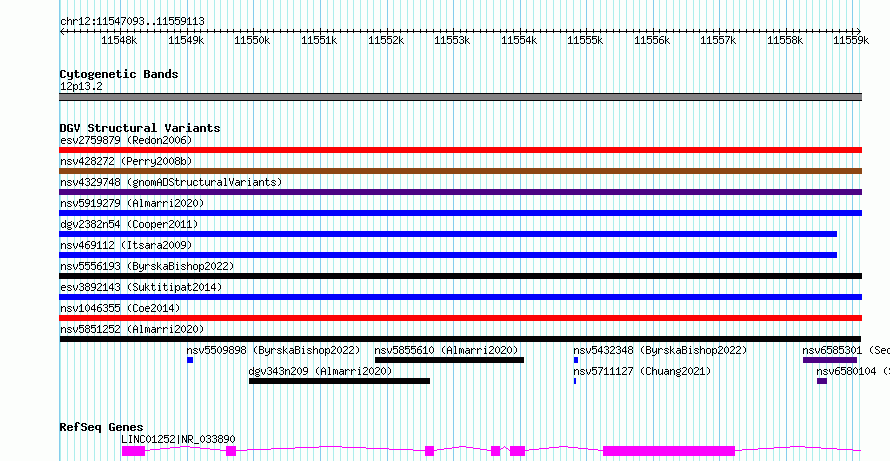Image resolution: width=890 pixels, height=461 pixels.
Task: Click the 11551k ruler label
Action: 319,40
